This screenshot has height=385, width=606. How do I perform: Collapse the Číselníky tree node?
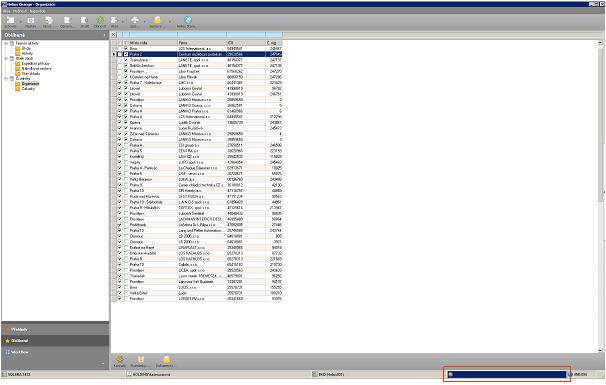(6, 78)
